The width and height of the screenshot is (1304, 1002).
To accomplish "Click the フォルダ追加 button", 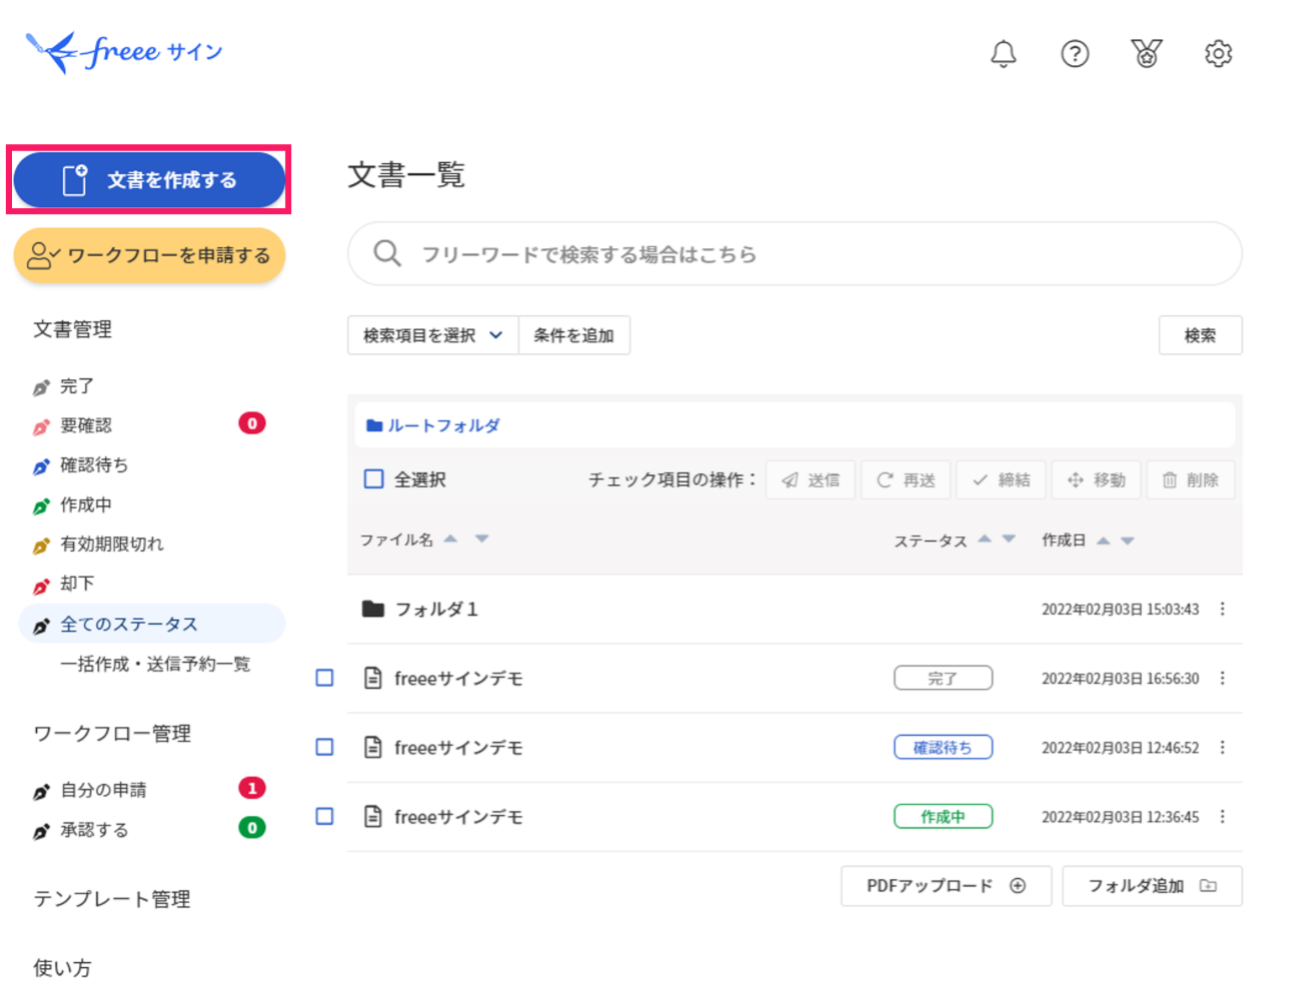I will (1152, 886).
